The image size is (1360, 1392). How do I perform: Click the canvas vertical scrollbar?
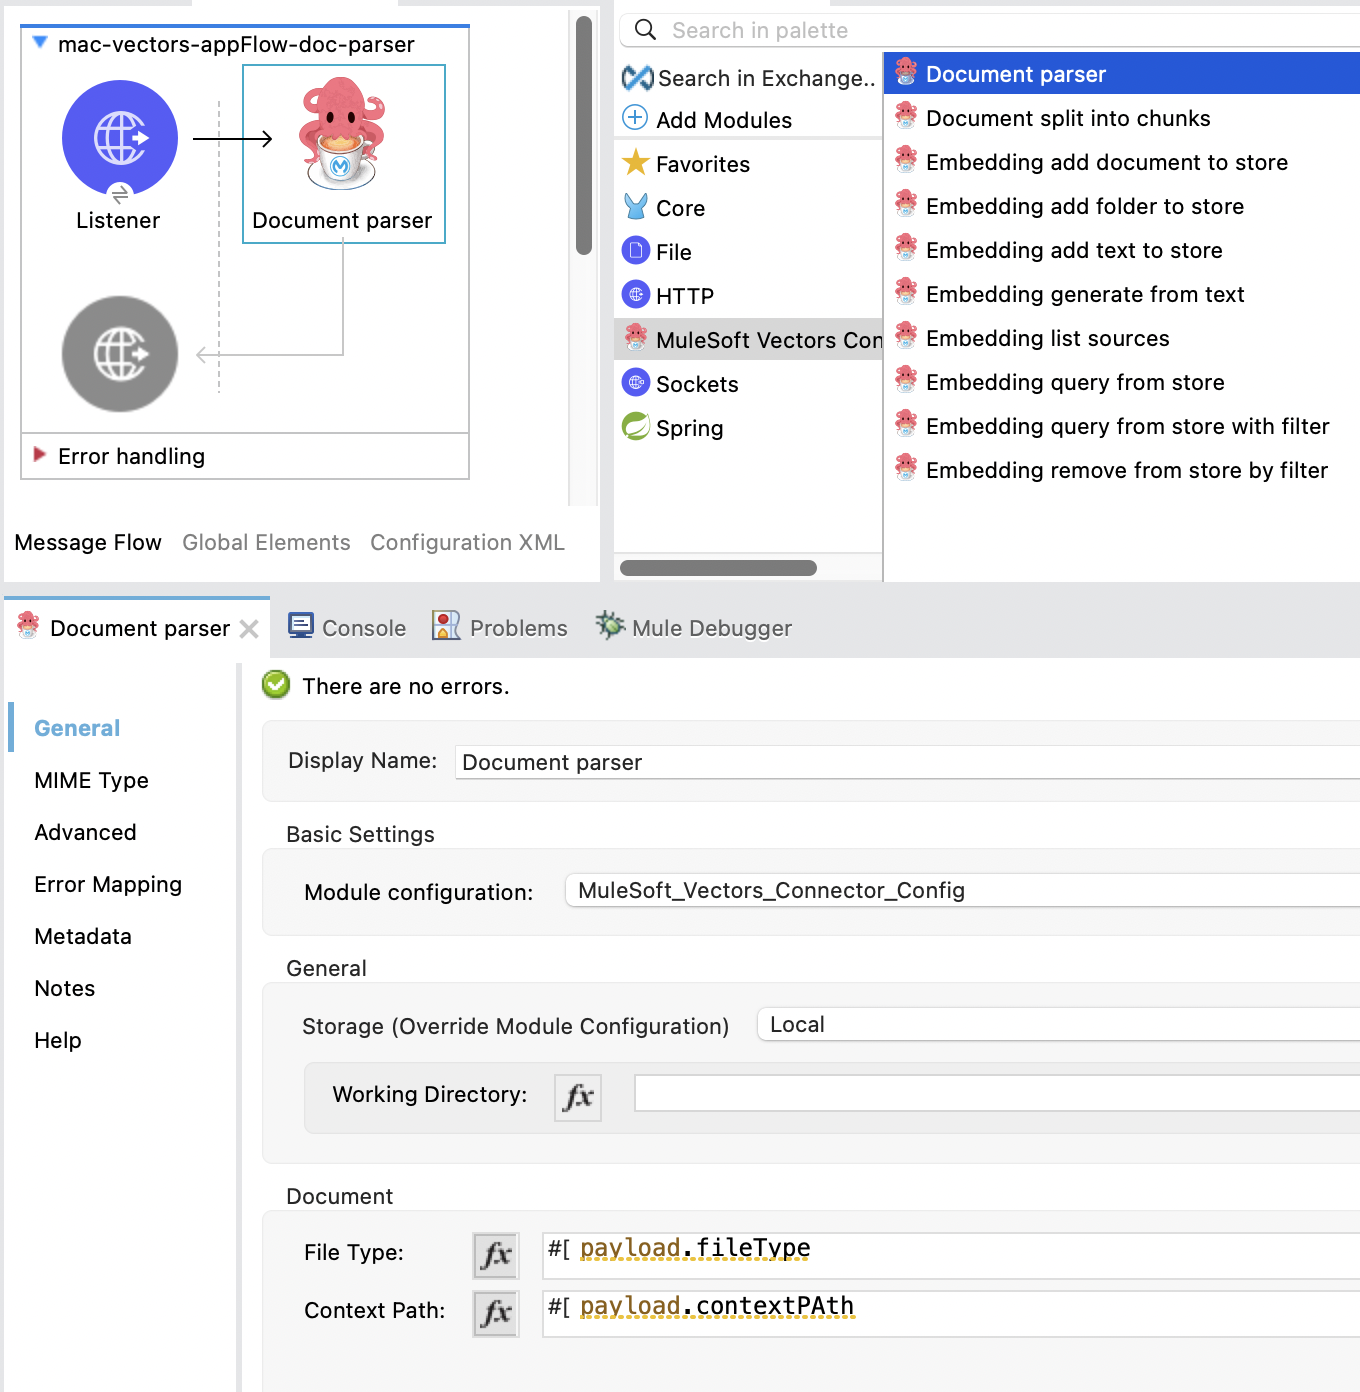pos(584,135)
